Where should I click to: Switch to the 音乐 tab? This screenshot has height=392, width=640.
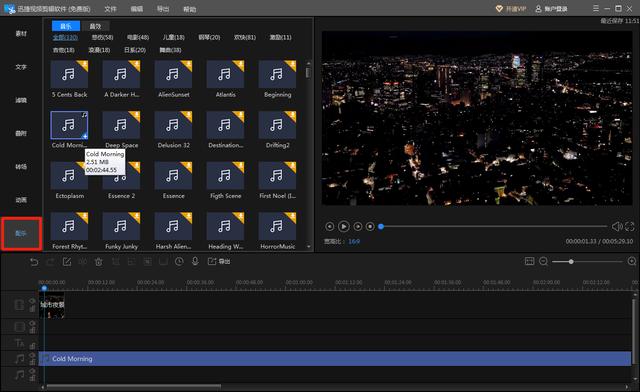(x=66, y=26)
